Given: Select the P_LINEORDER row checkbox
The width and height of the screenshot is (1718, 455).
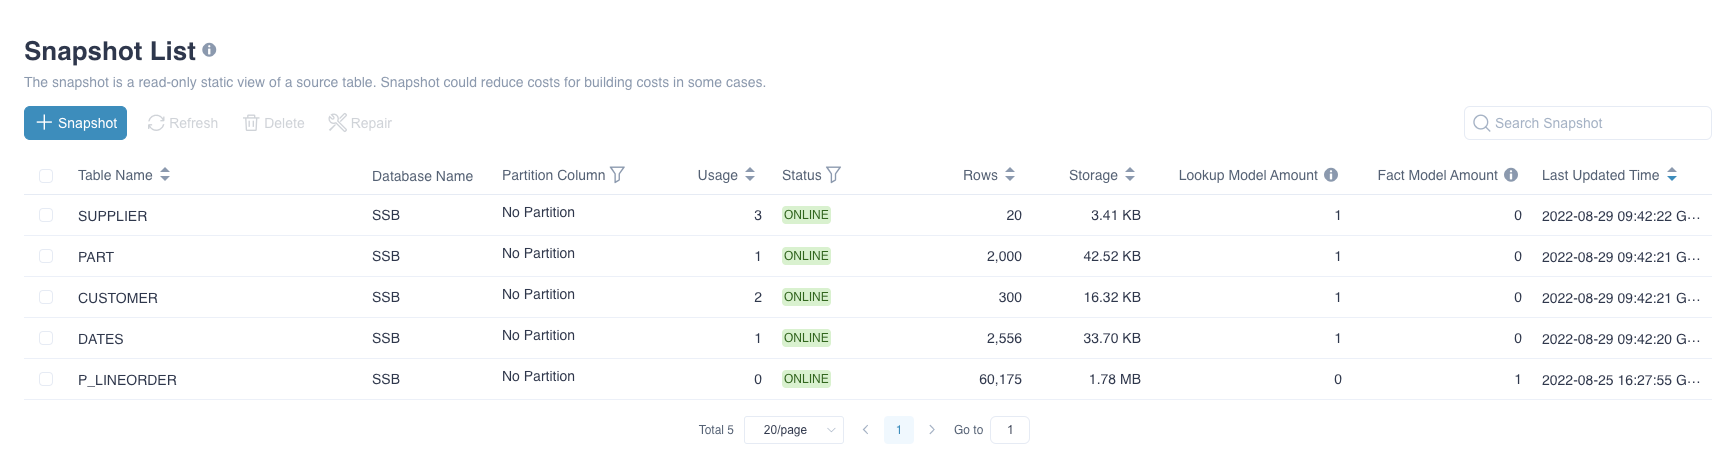Looking at the screenshot, I should click(46, 379).
